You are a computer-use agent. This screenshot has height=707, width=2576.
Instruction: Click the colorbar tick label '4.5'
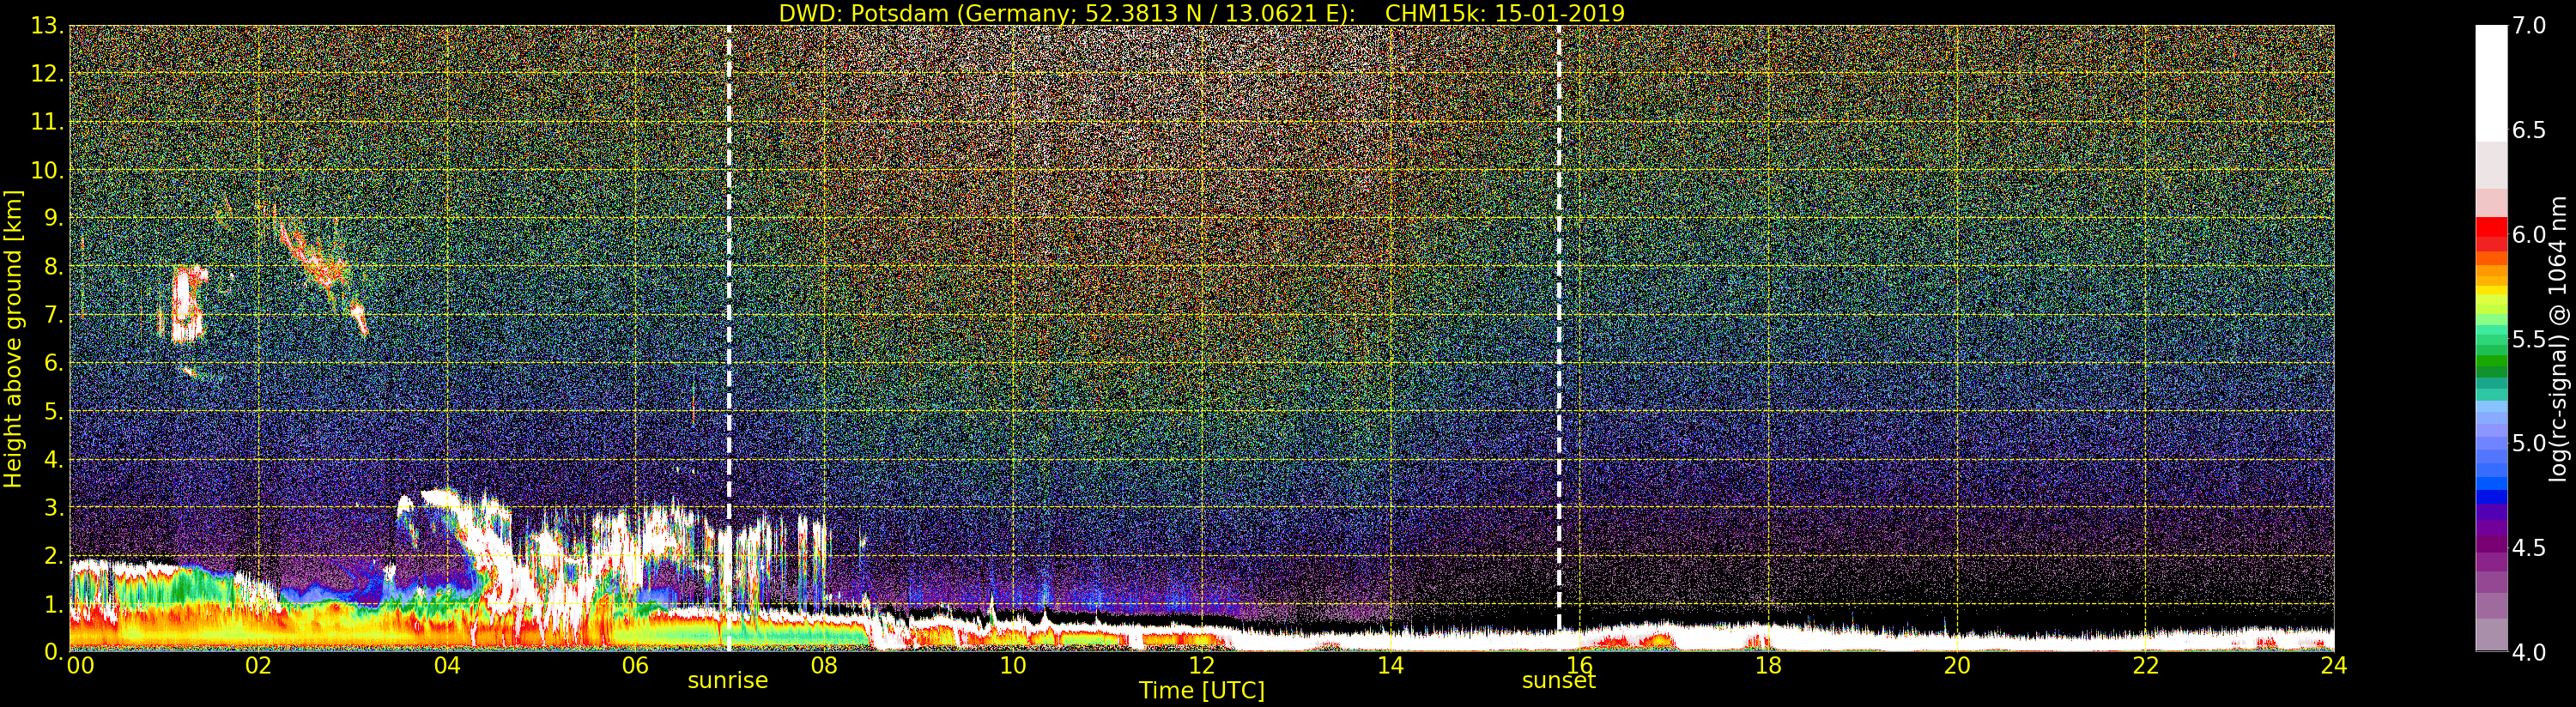tap(2529, 548)
